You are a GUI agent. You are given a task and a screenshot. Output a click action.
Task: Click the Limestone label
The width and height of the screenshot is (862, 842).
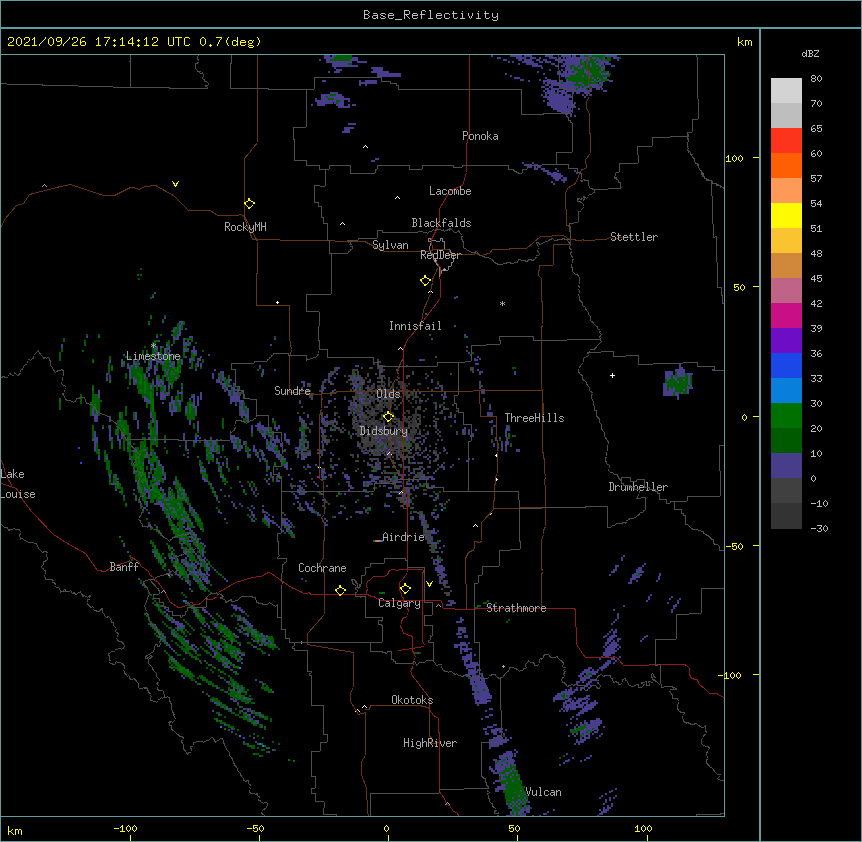(x=153, y=356)
